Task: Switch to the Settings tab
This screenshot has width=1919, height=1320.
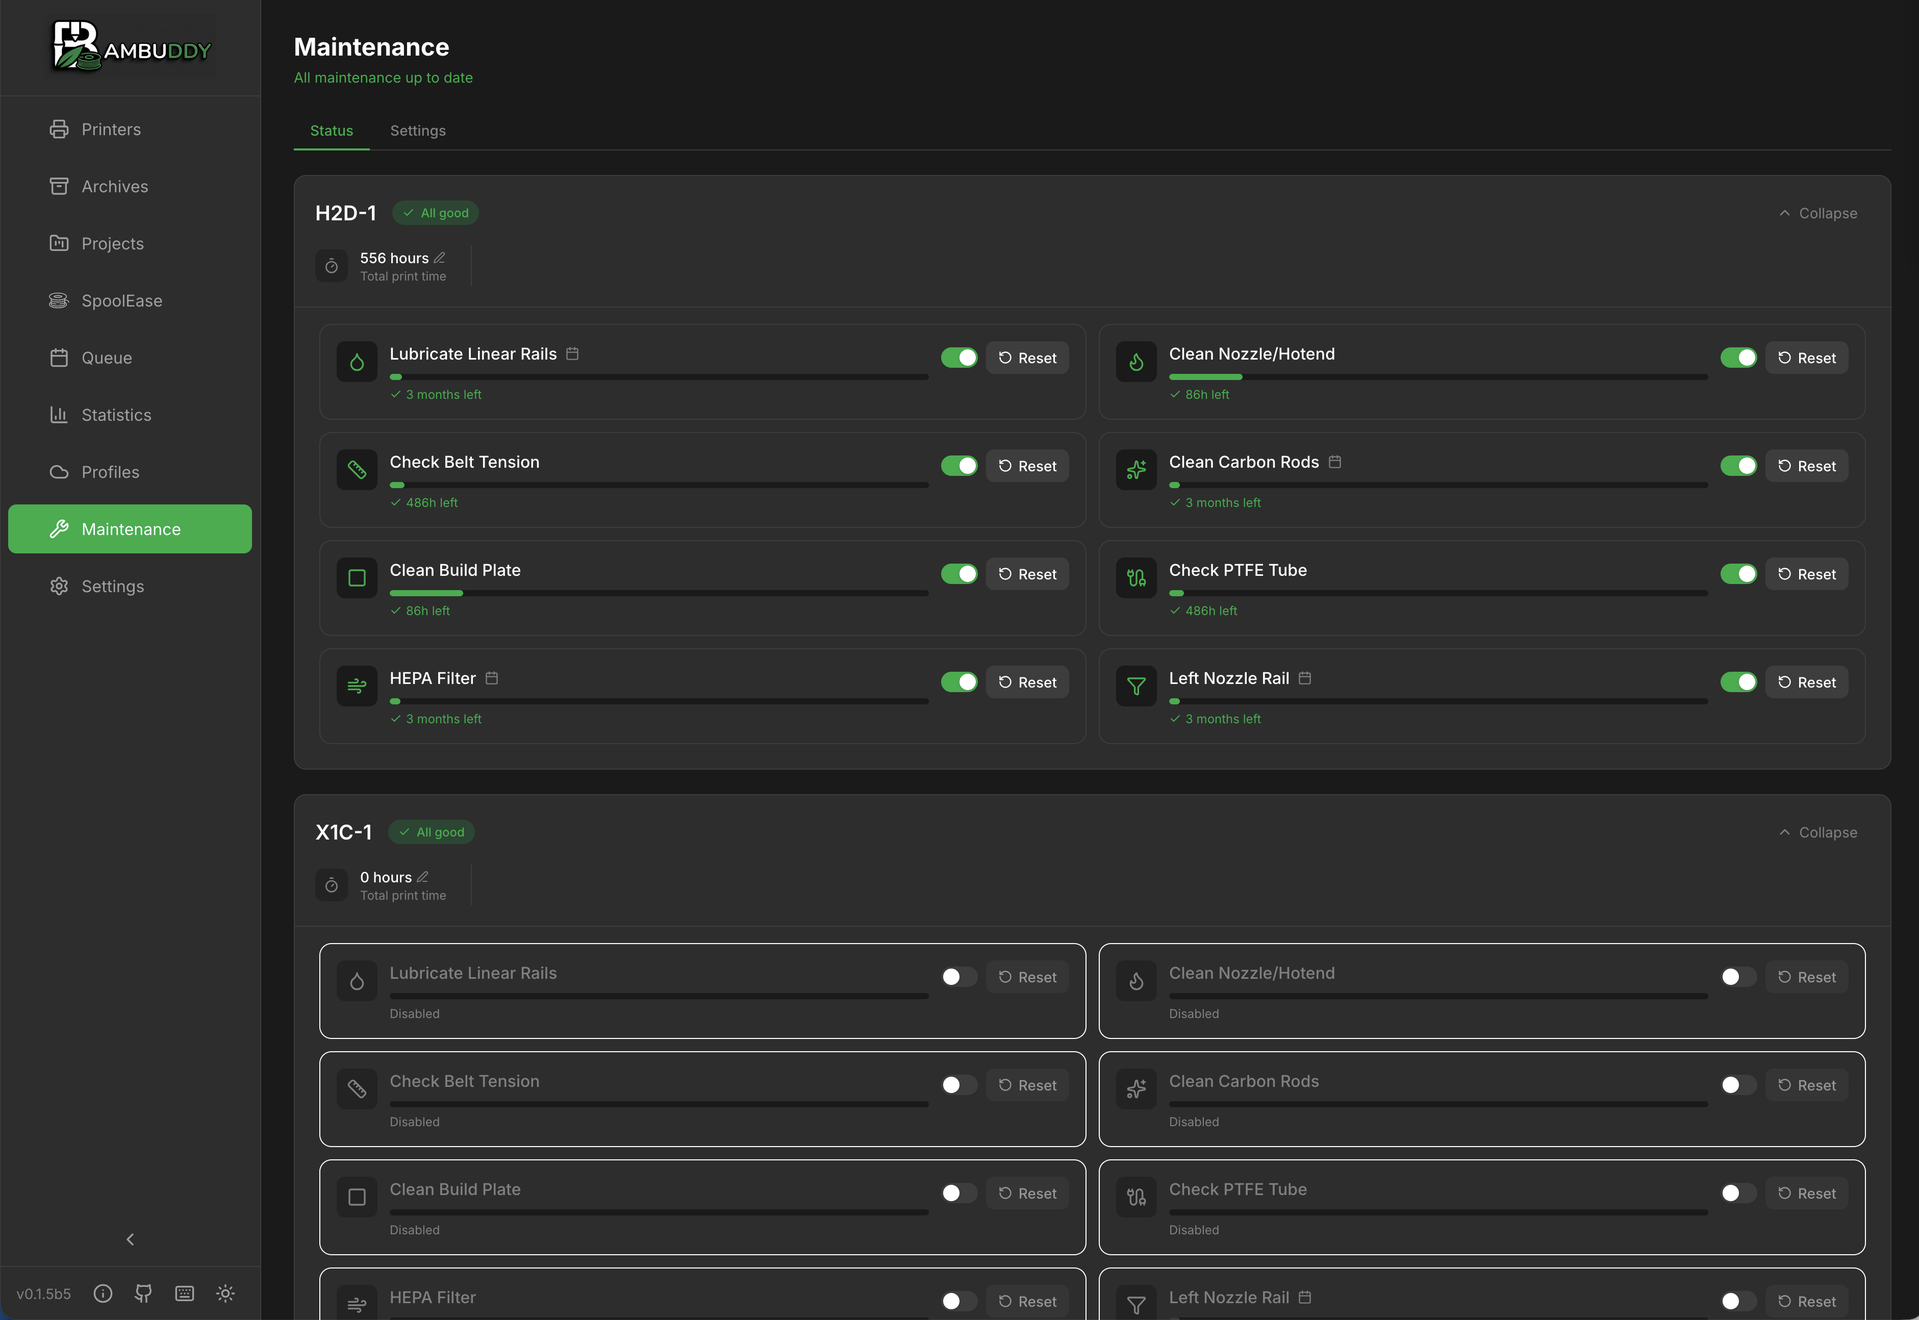Action: (x=418, y=131)
